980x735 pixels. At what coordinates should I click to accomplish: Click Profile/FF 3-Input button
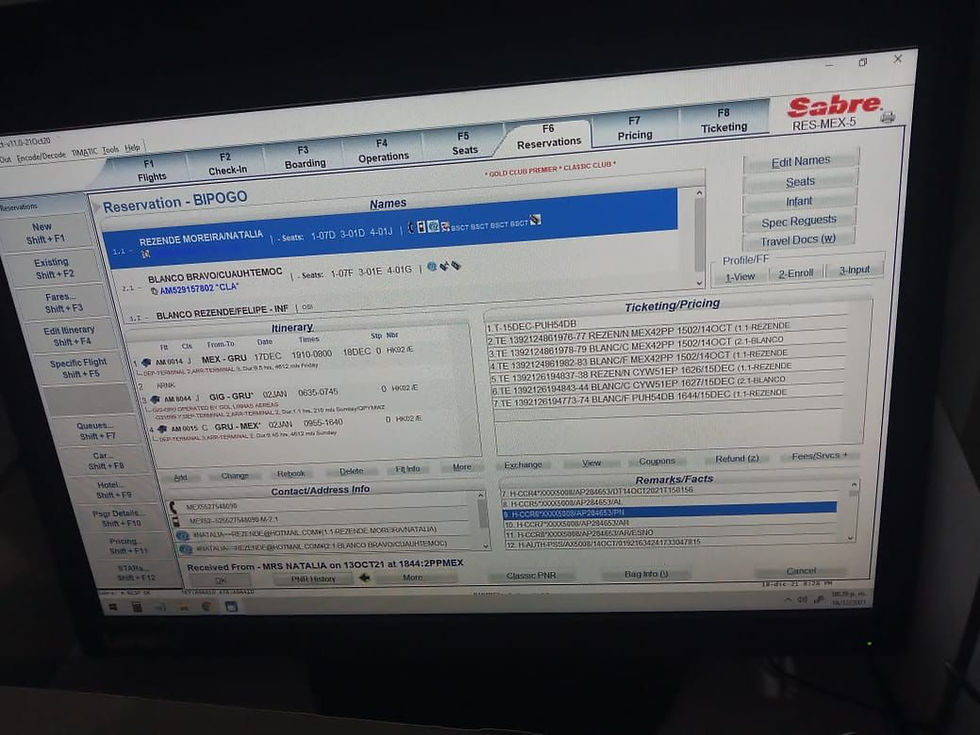854,270
